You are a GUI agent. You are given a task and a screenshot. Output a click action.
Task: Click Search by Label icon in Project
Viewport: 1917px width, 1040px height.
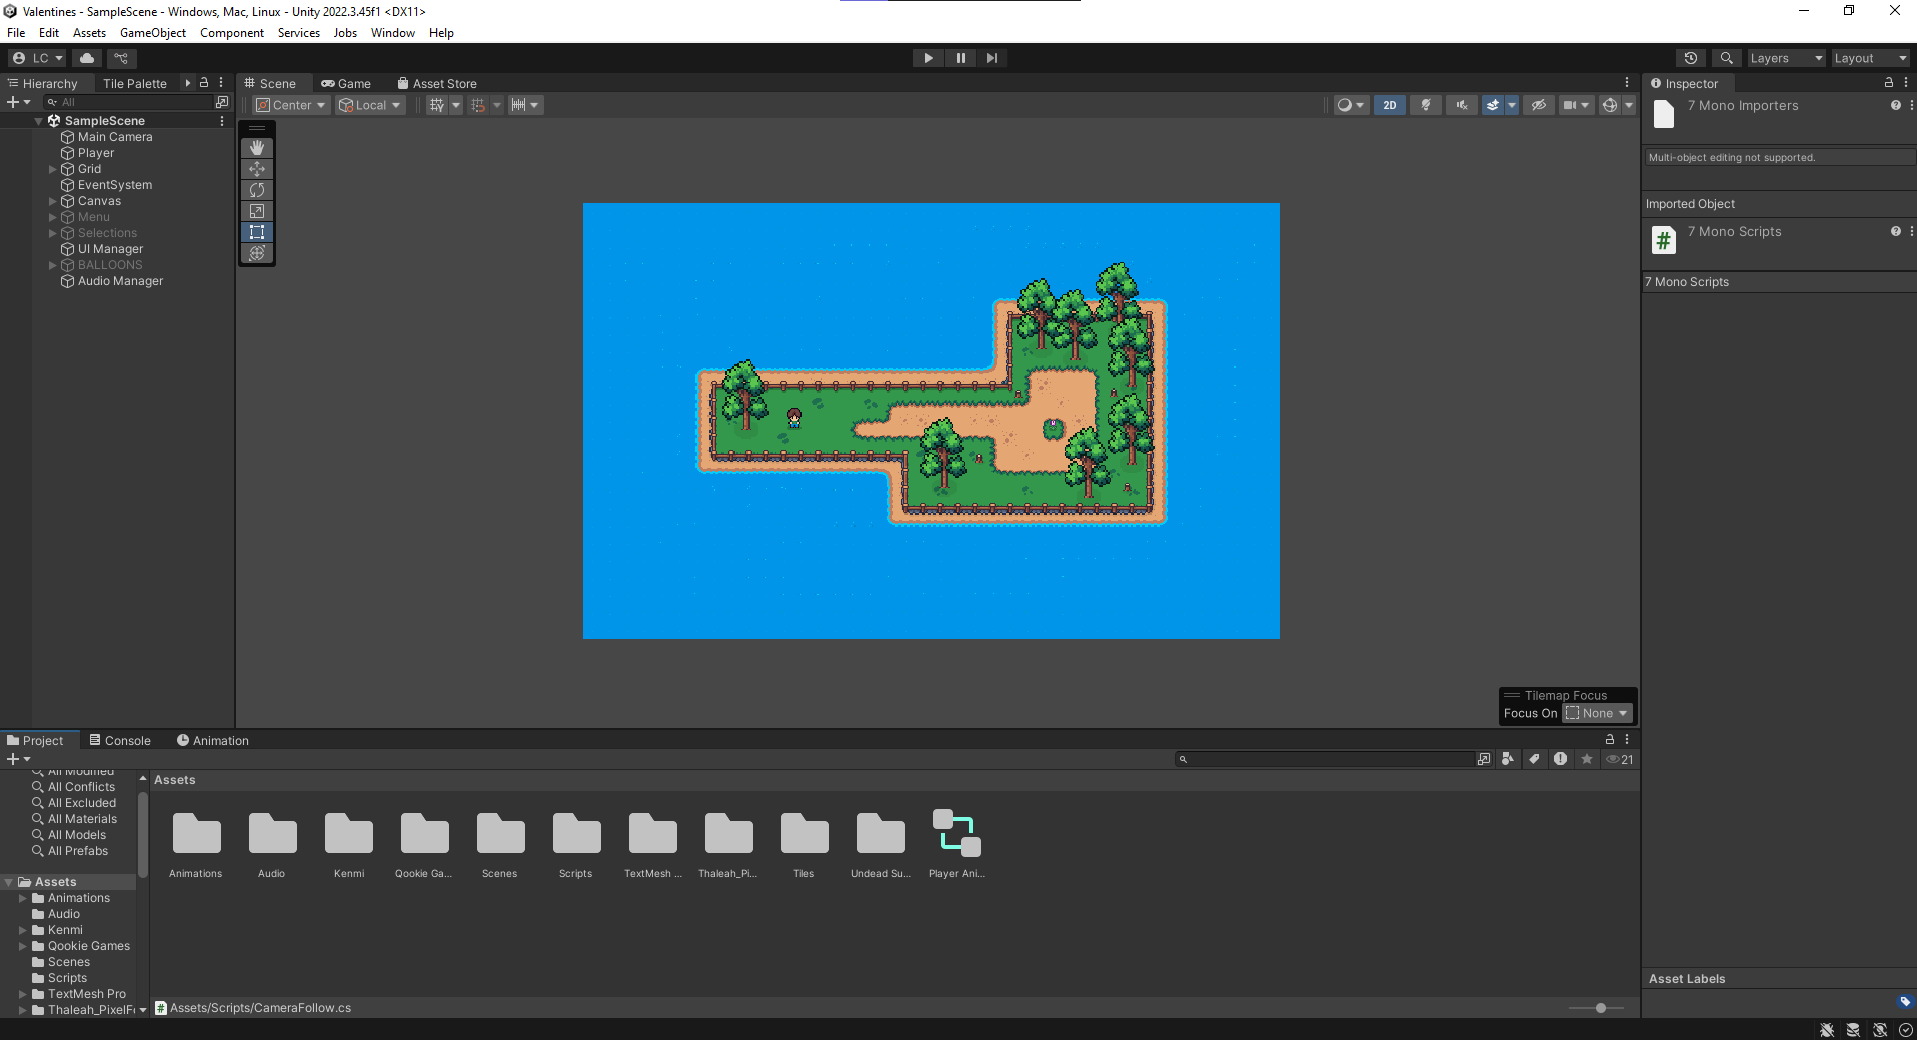[x=1534, y=759]
